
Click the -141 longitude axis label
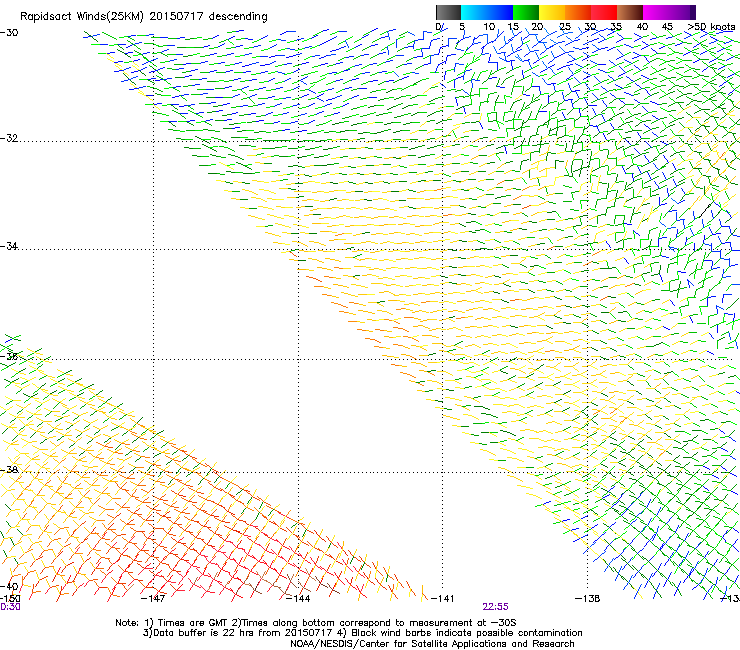tap(443, 599)
